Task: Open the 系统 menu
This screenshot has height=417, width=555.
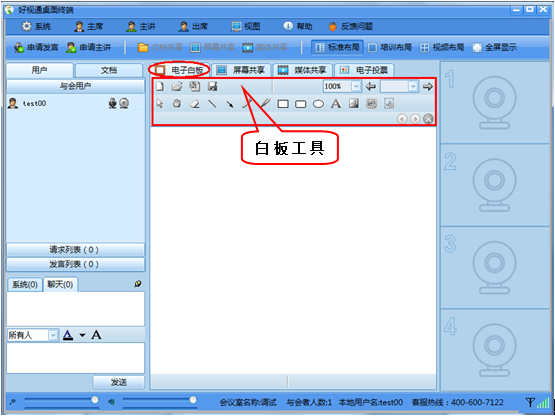Action: 36,26
